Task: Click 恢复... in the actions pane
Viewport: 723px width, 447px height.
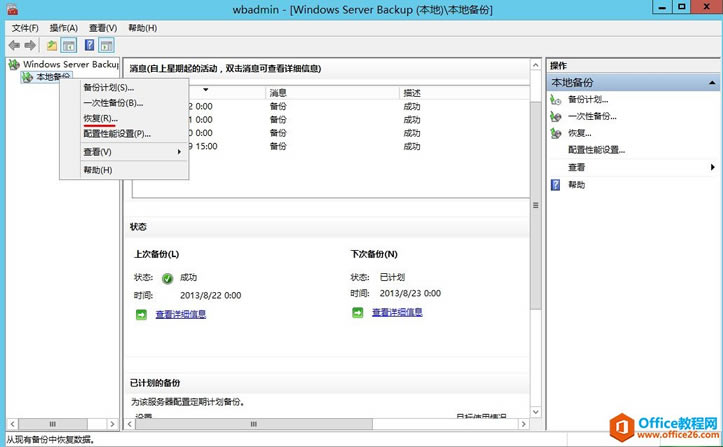Action: pos(580,133)
